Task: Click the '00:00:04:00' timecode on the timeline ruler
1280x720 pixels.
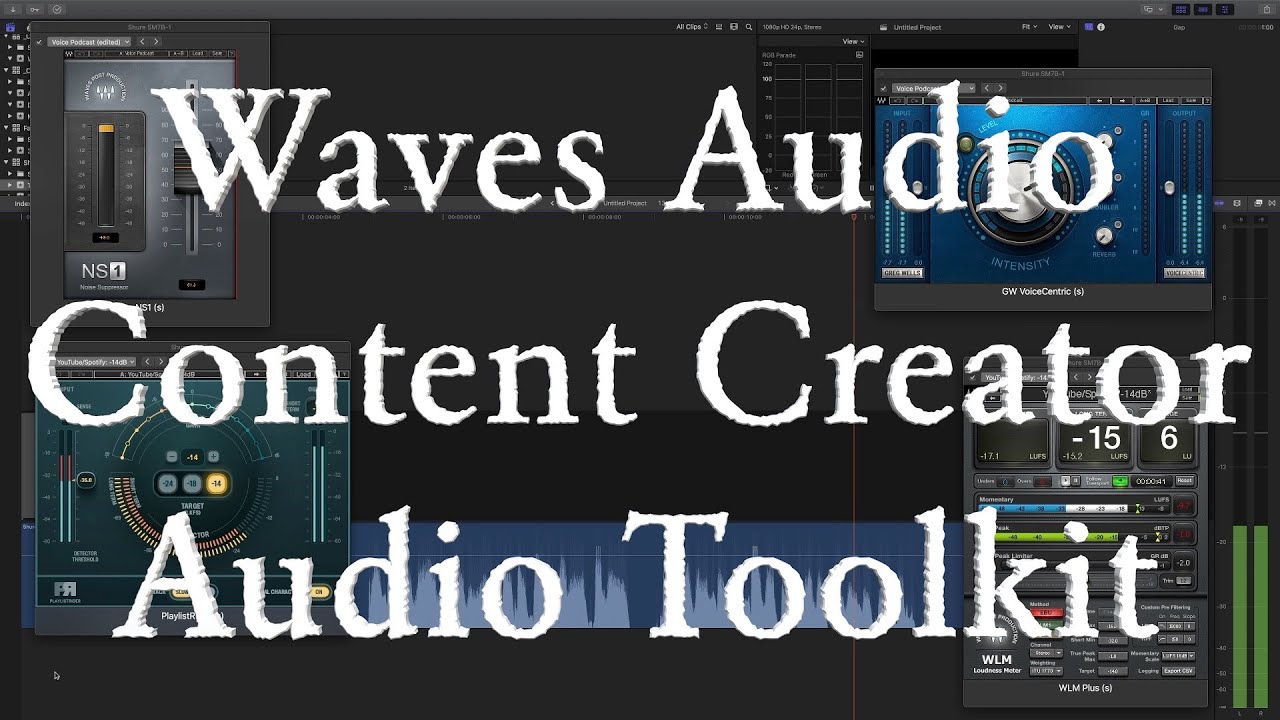Action: (324, 216)
